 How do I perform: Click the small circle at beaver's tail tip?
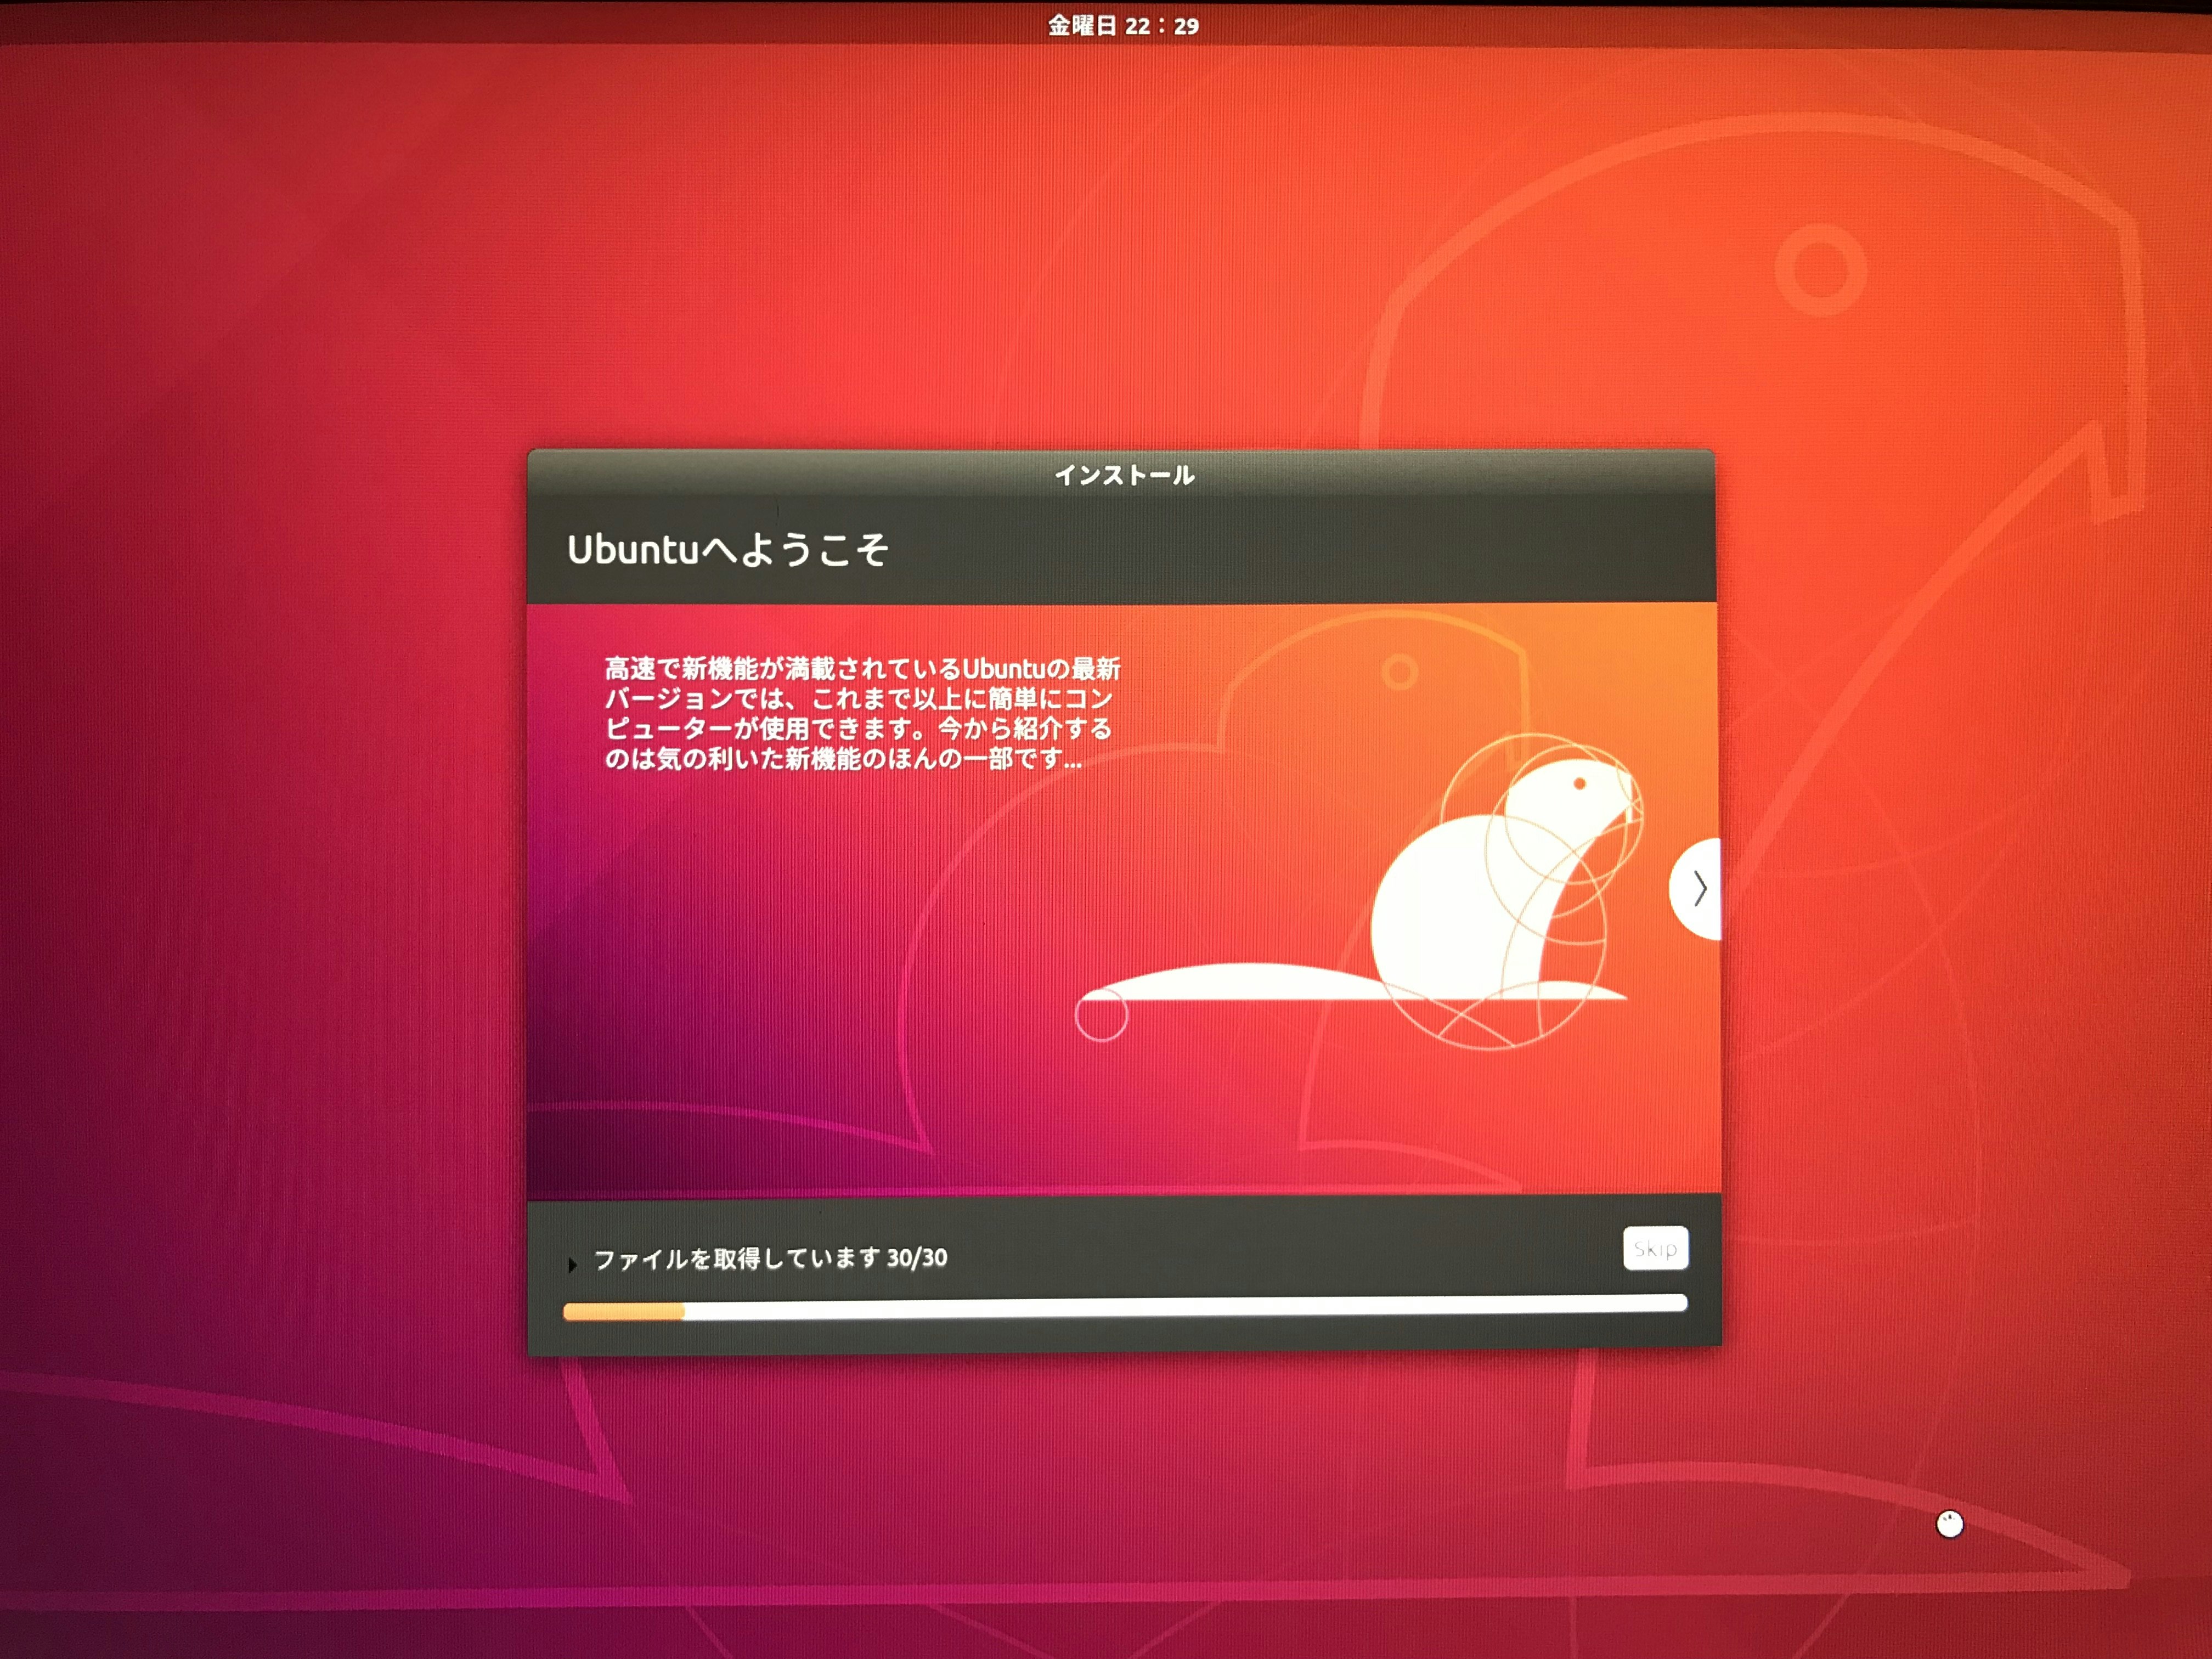pyautogui.click(x=1101, y=1016)
